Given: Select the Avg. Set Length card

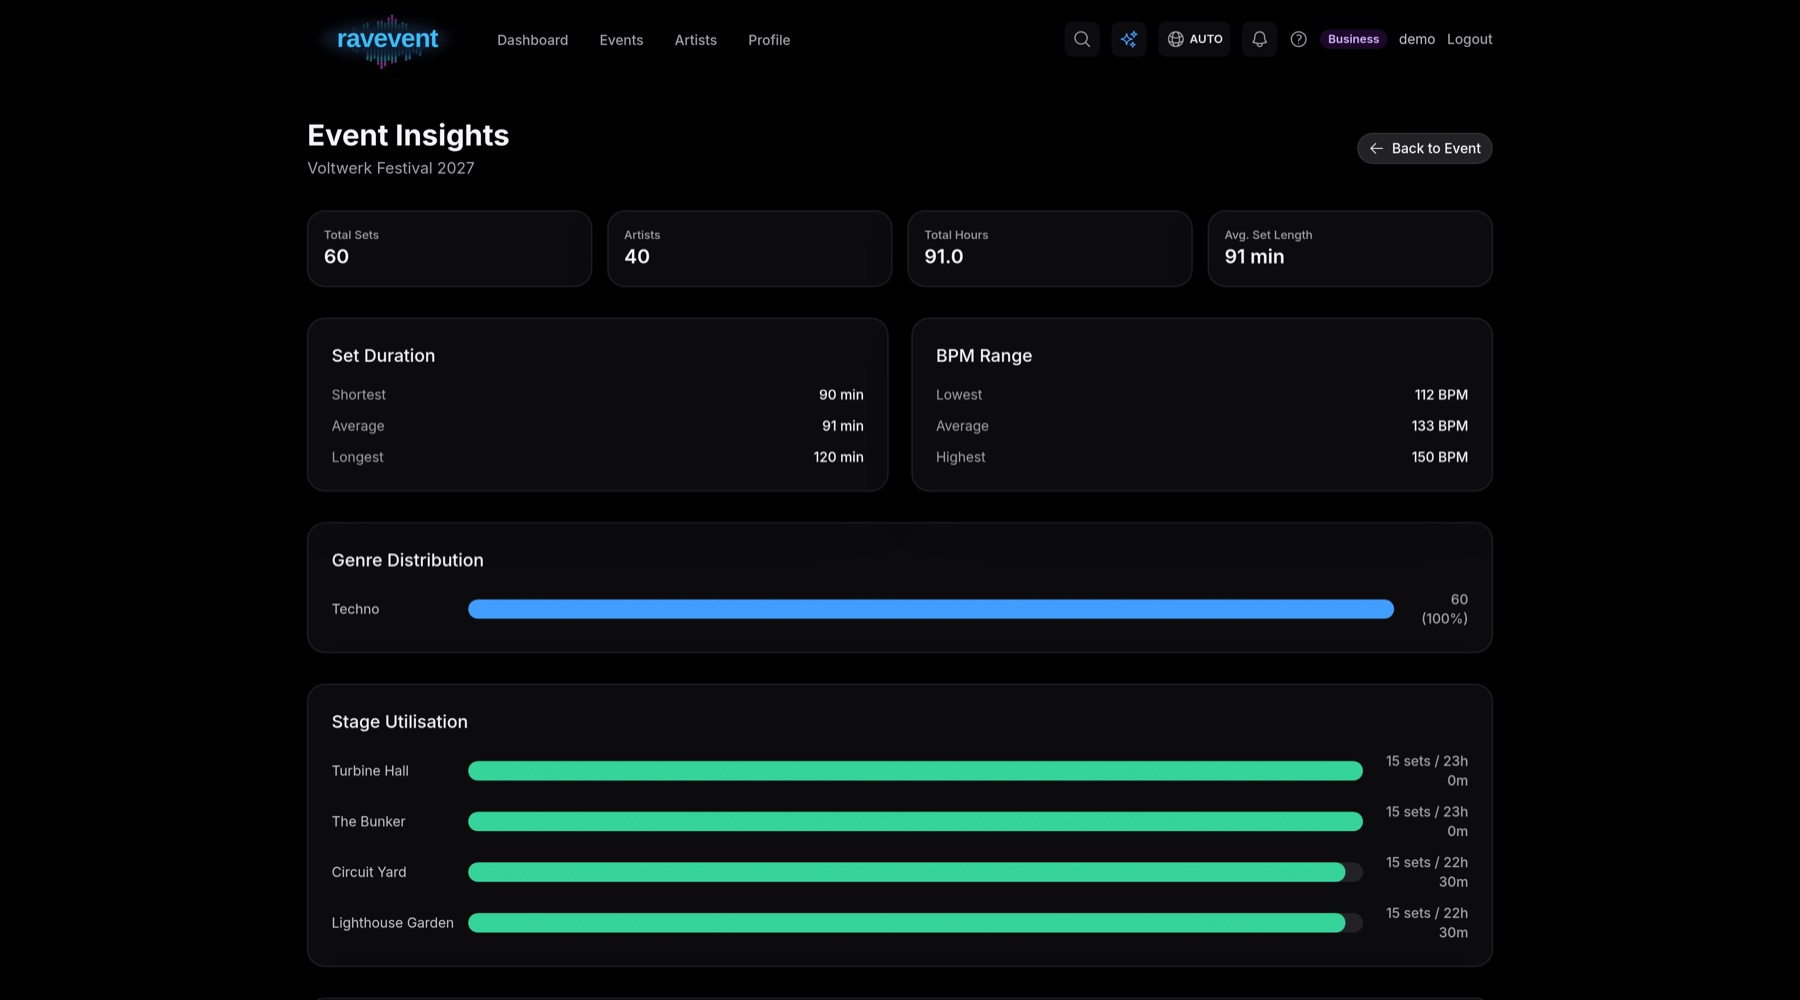Looking at the screenshot, I should (1350, 248).
